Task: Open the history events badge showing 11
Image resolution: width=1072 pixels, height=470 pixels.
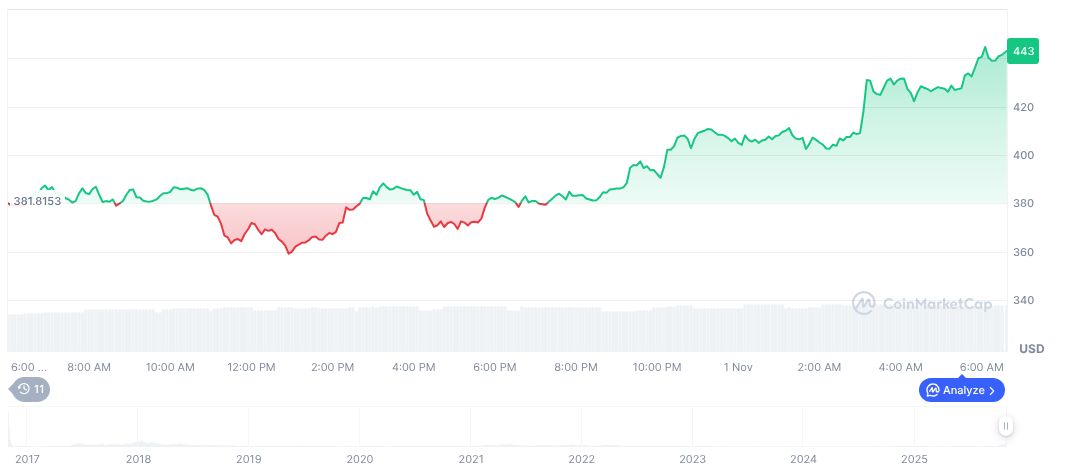Action: 30,389
